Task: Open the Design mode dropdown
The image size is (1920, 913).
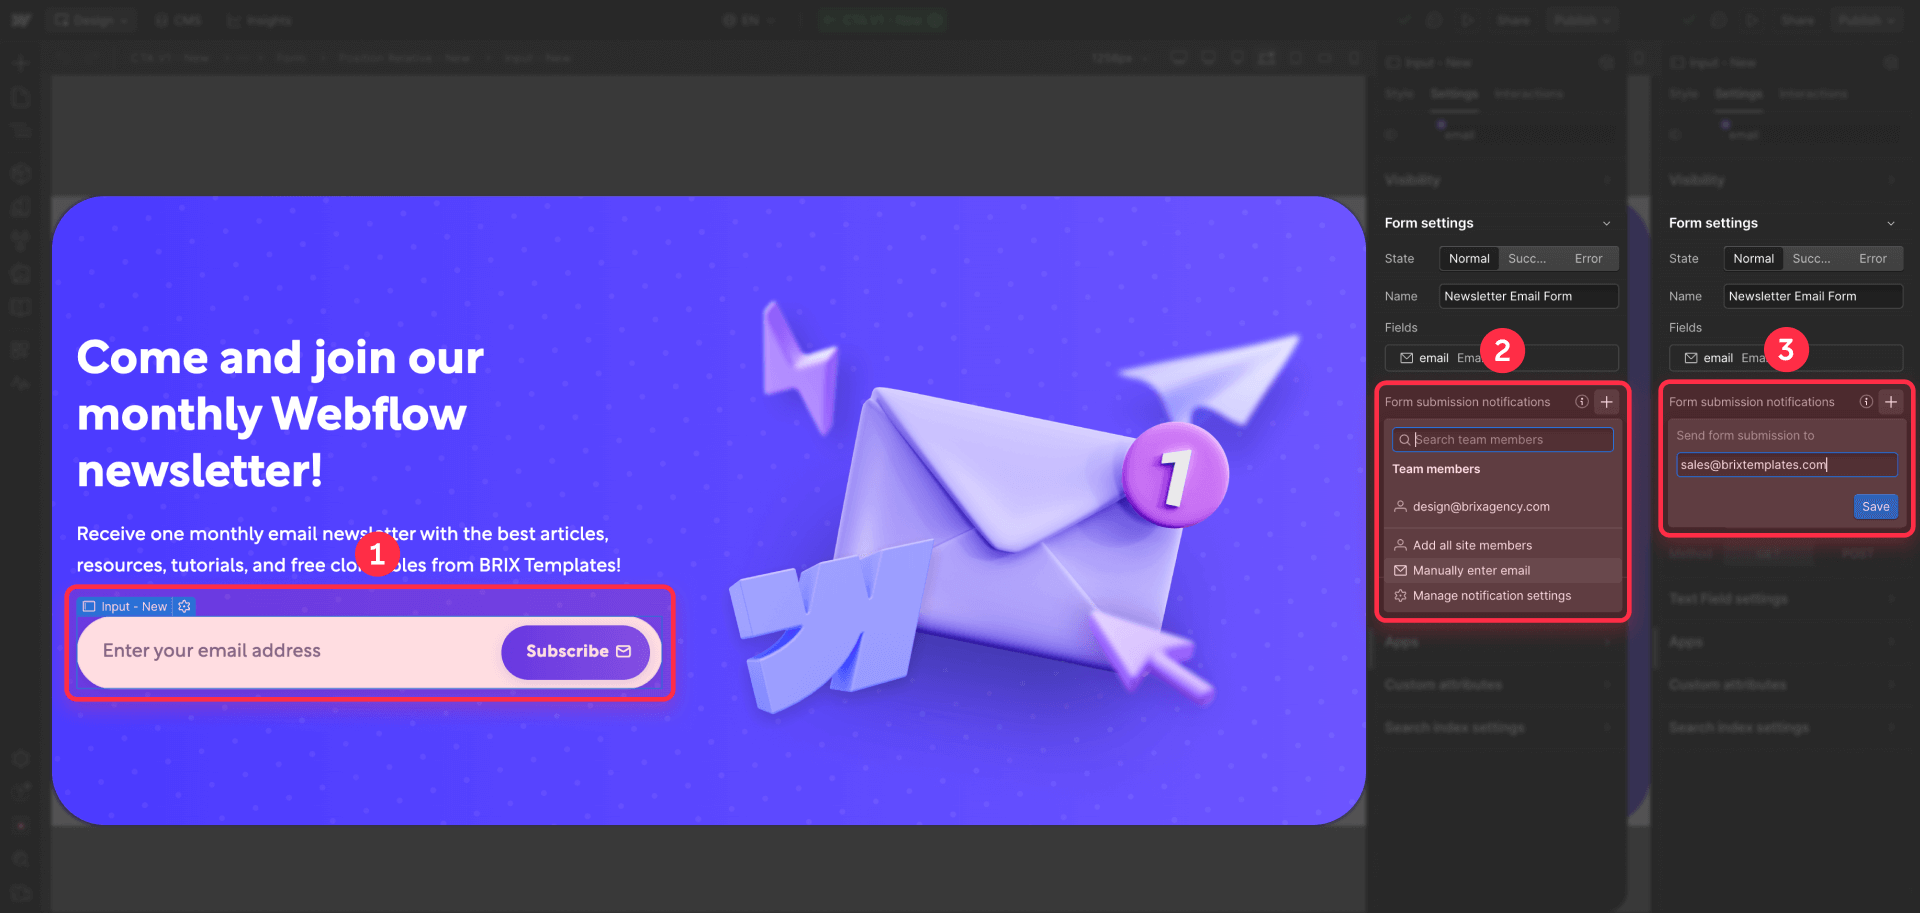Action: coord(91,19)
